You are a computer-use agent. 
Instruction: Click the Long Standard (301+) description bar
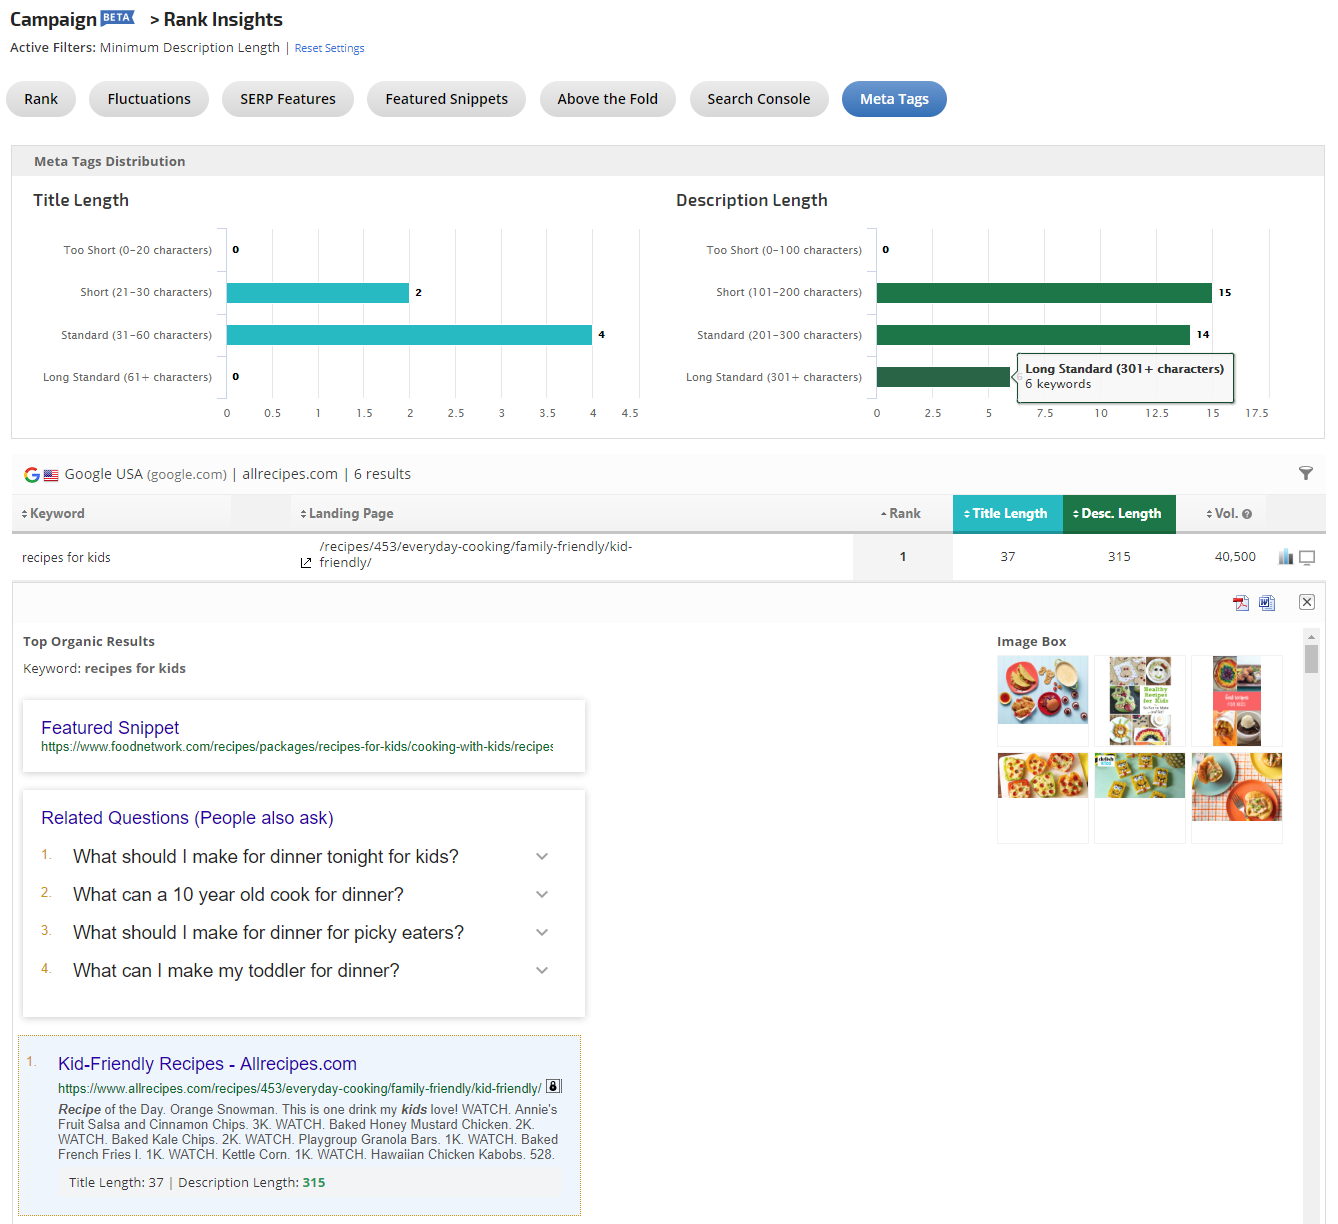coord(943,377)
